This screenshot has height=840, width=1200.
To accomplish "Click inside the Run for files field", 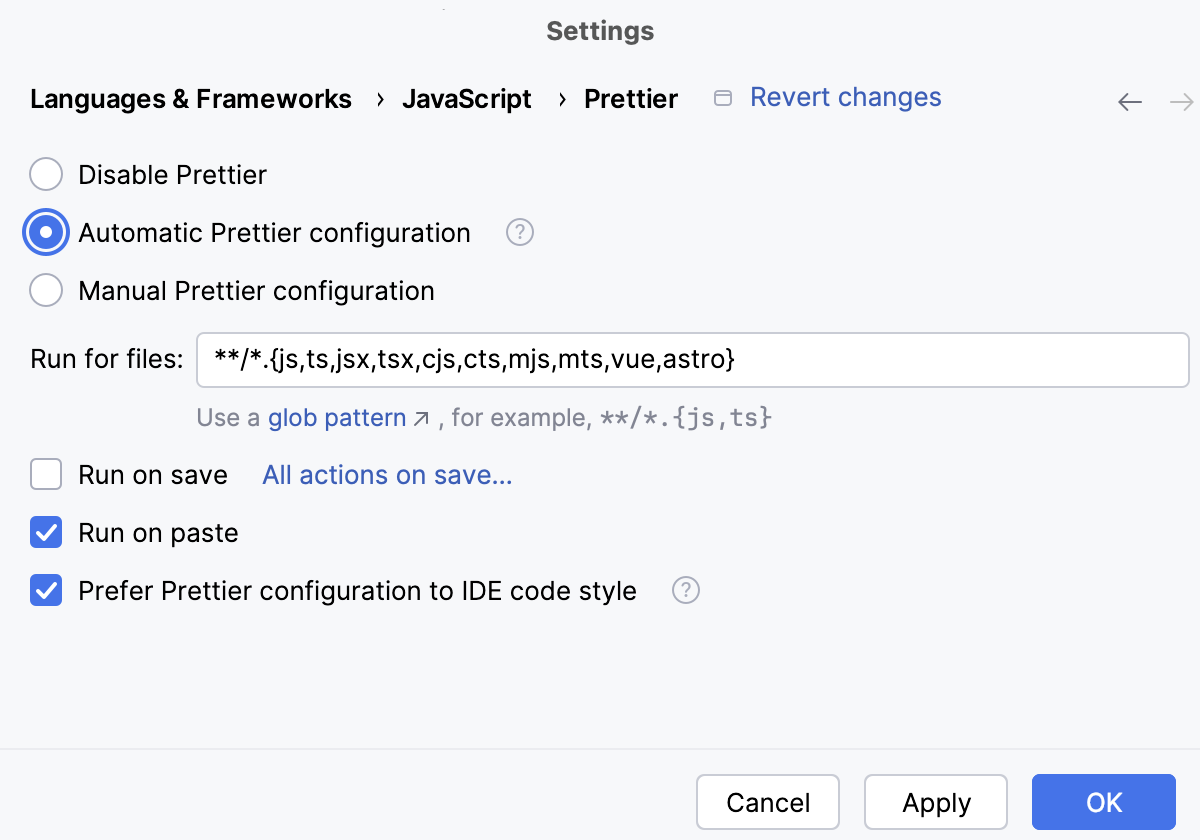I will pyautogui.click(x=600, y=360).
